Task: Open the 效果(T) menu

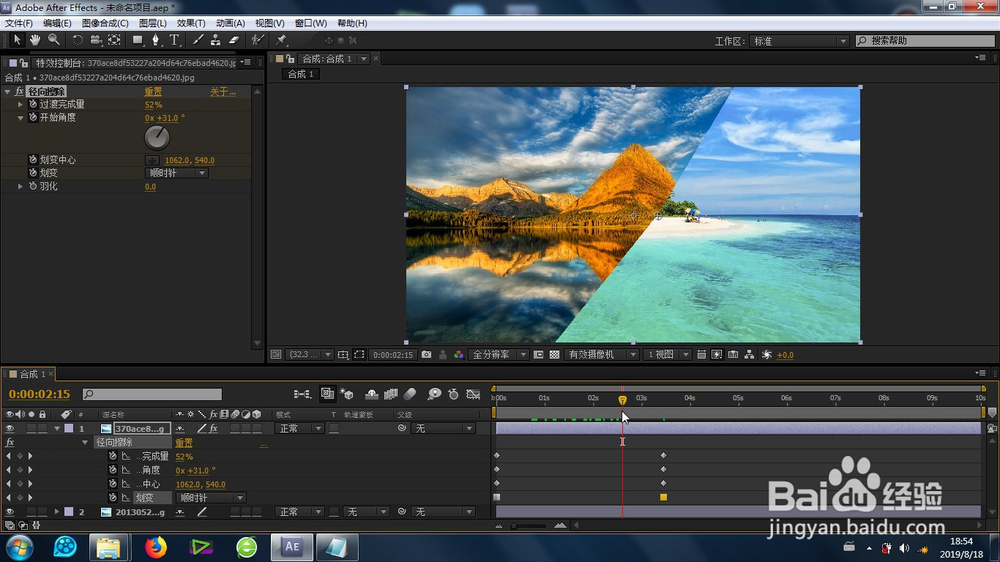Action: (191, 23)
